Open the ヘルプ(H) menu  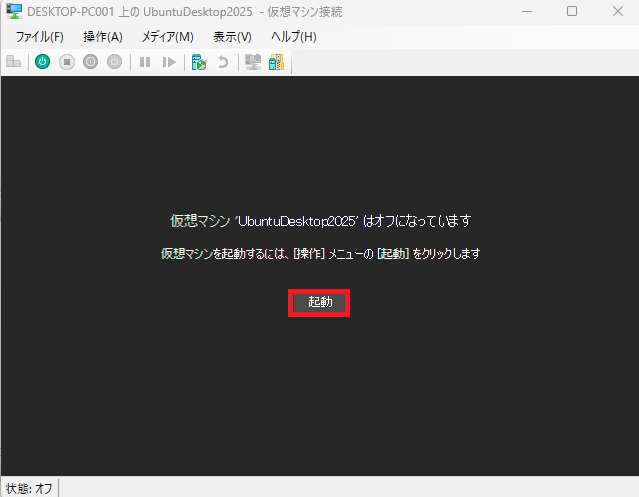[294, 37]
